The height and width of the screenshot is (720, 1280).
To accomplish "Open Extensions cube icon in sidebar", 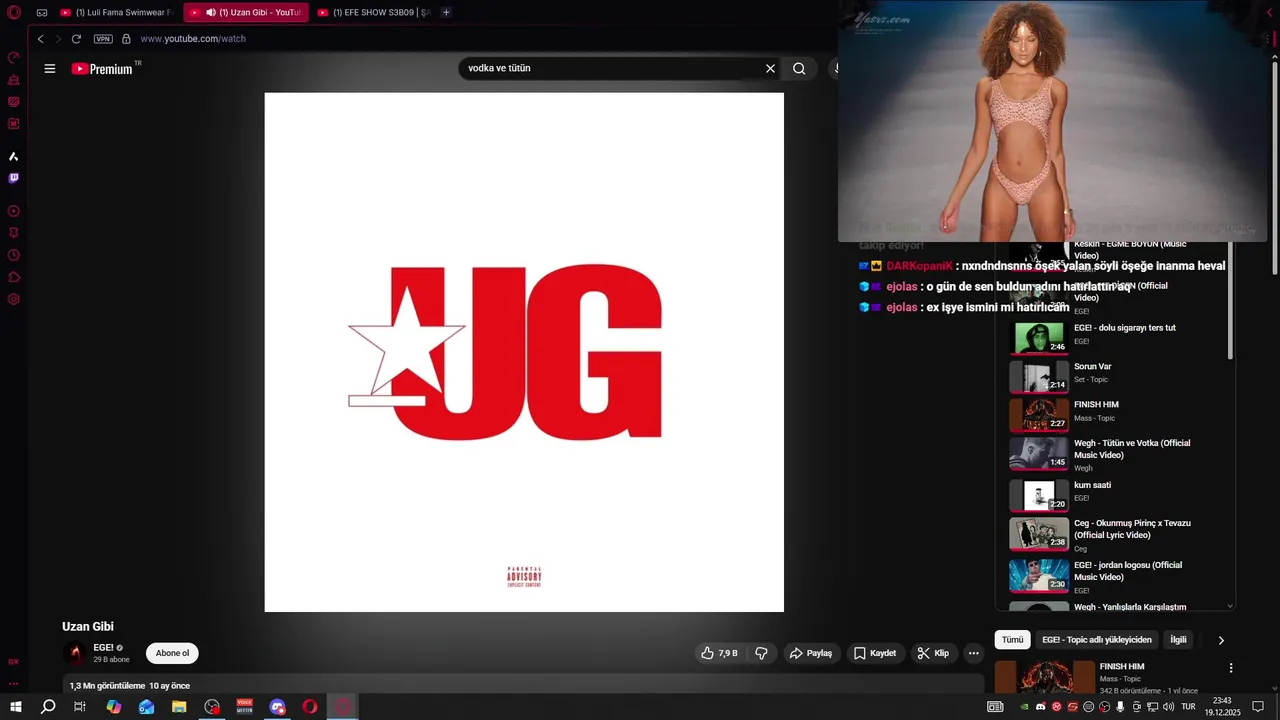I will point(14,277).
